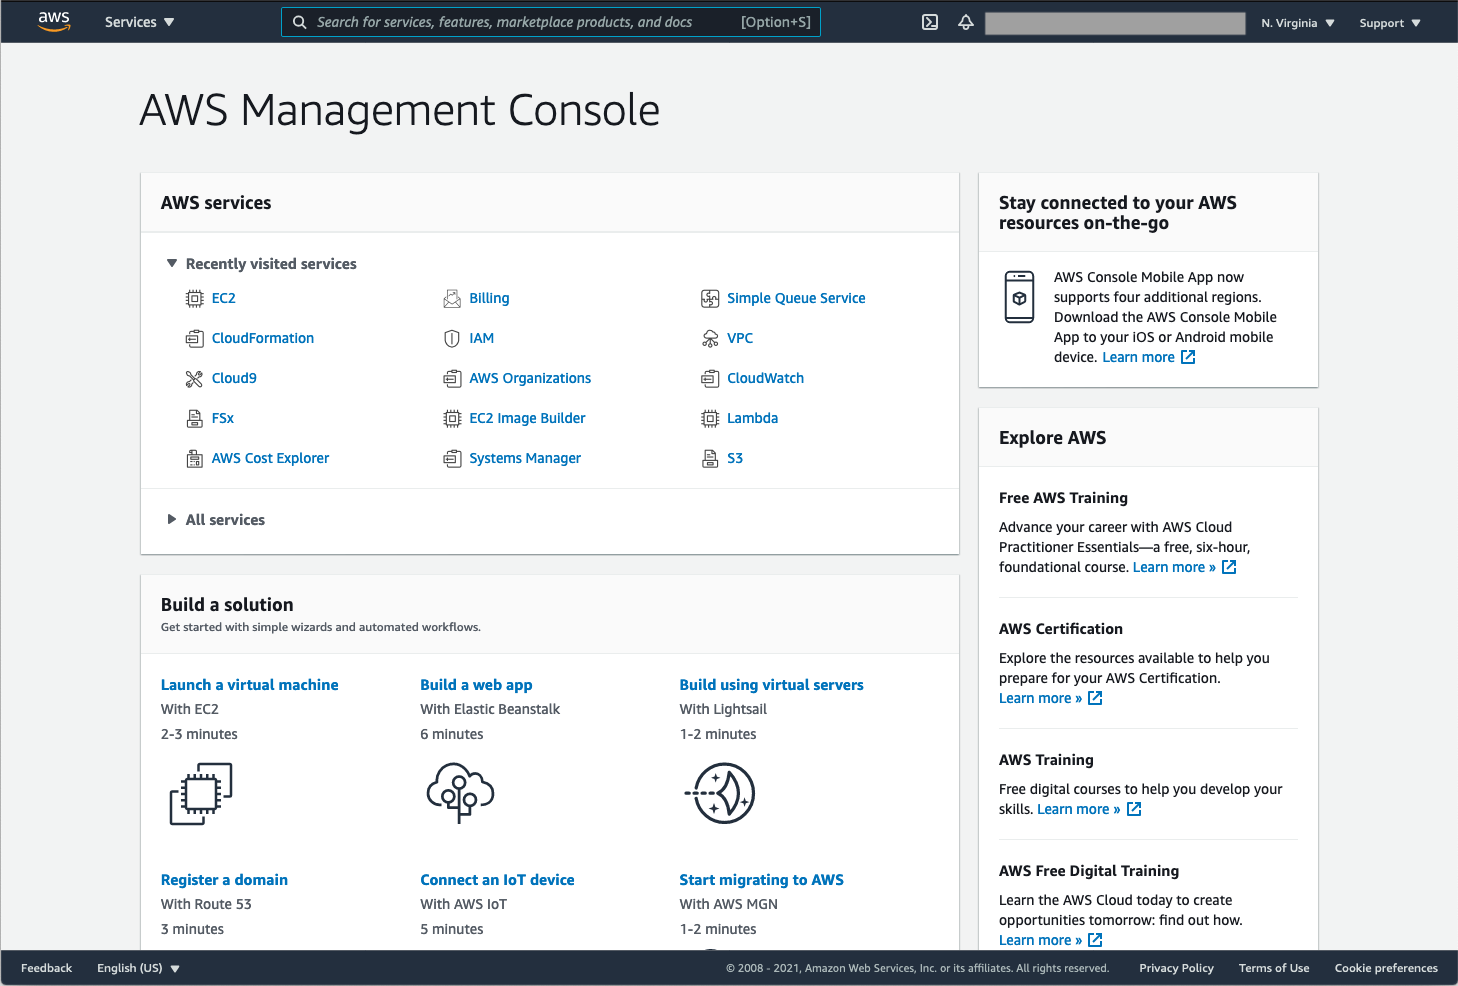
Task: Open the IAM link
Action: 482,338
